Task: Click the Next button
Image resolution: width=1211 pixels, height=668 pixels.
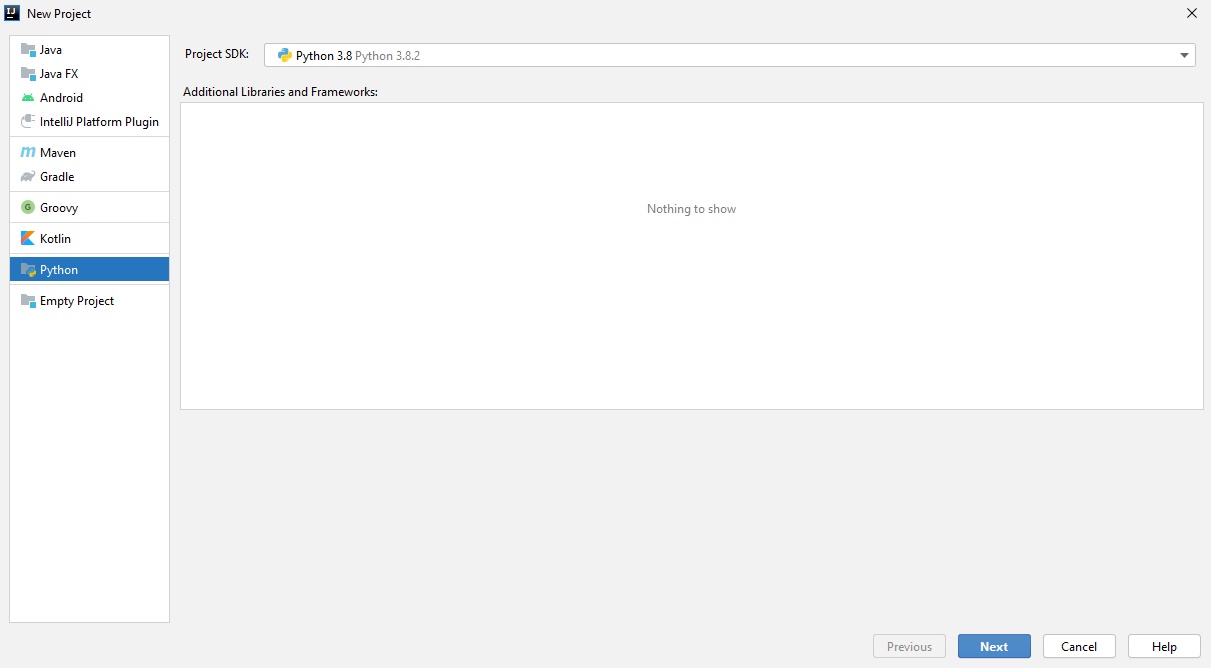Action: click(x=994, y=646)
